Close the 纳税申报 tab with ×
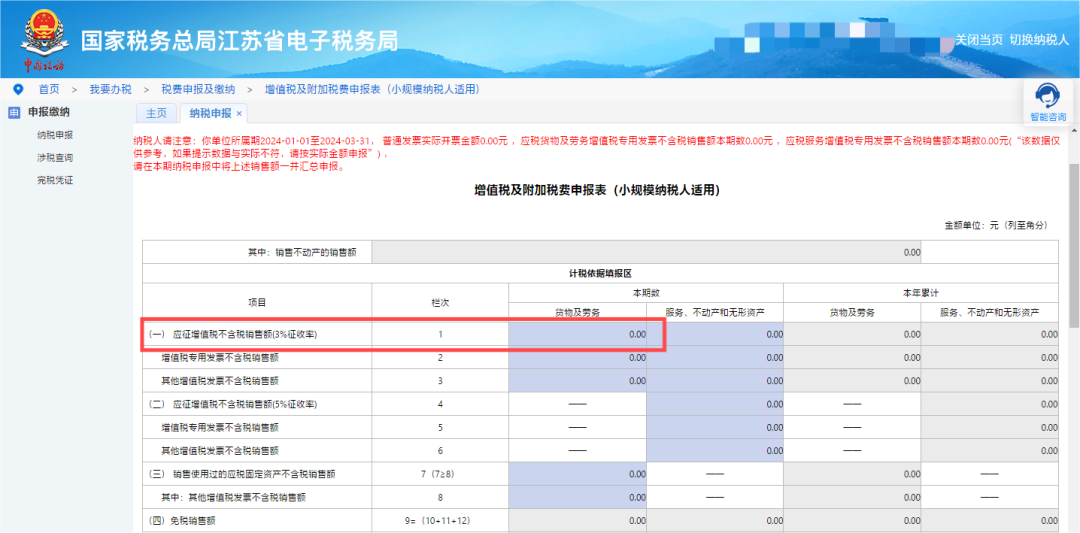The image size is (1080, 533). pos(239,114)
